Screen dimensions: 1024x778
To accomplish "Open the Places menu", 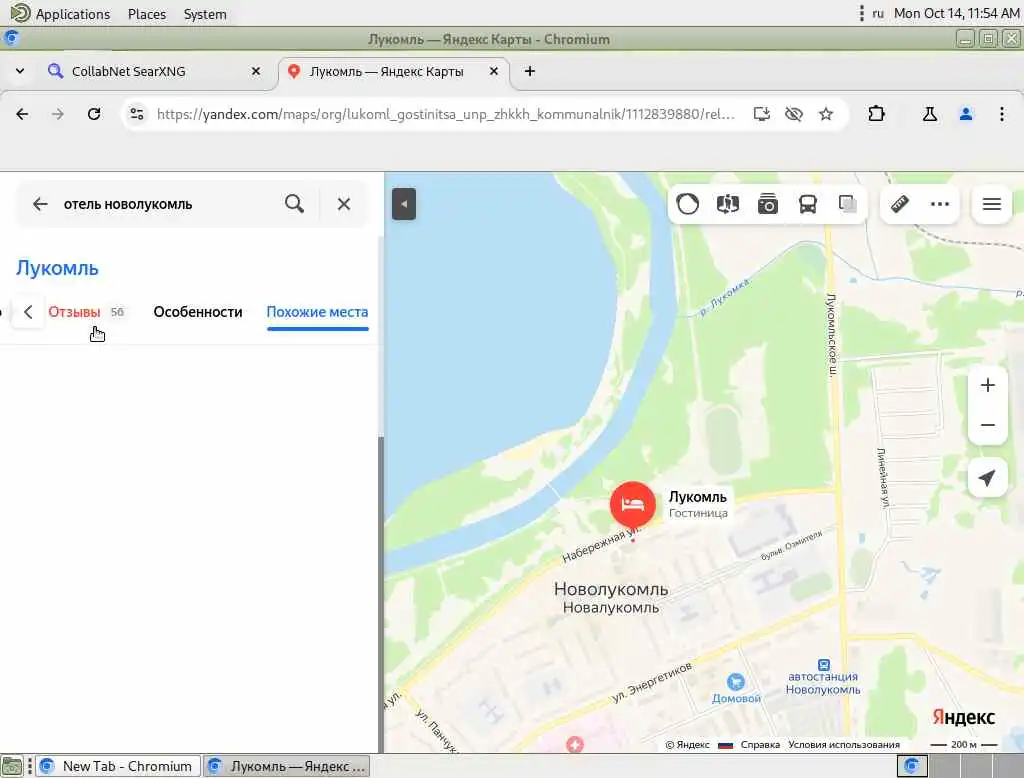I will pos(146,14).
